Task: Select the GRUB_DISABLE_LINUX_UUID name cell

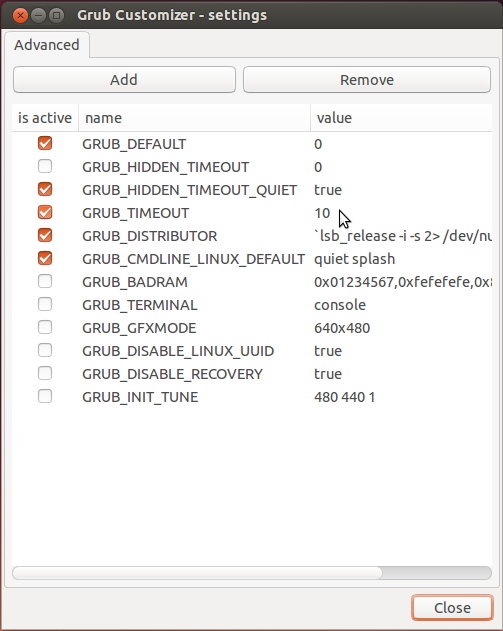Action: [178, 351]
